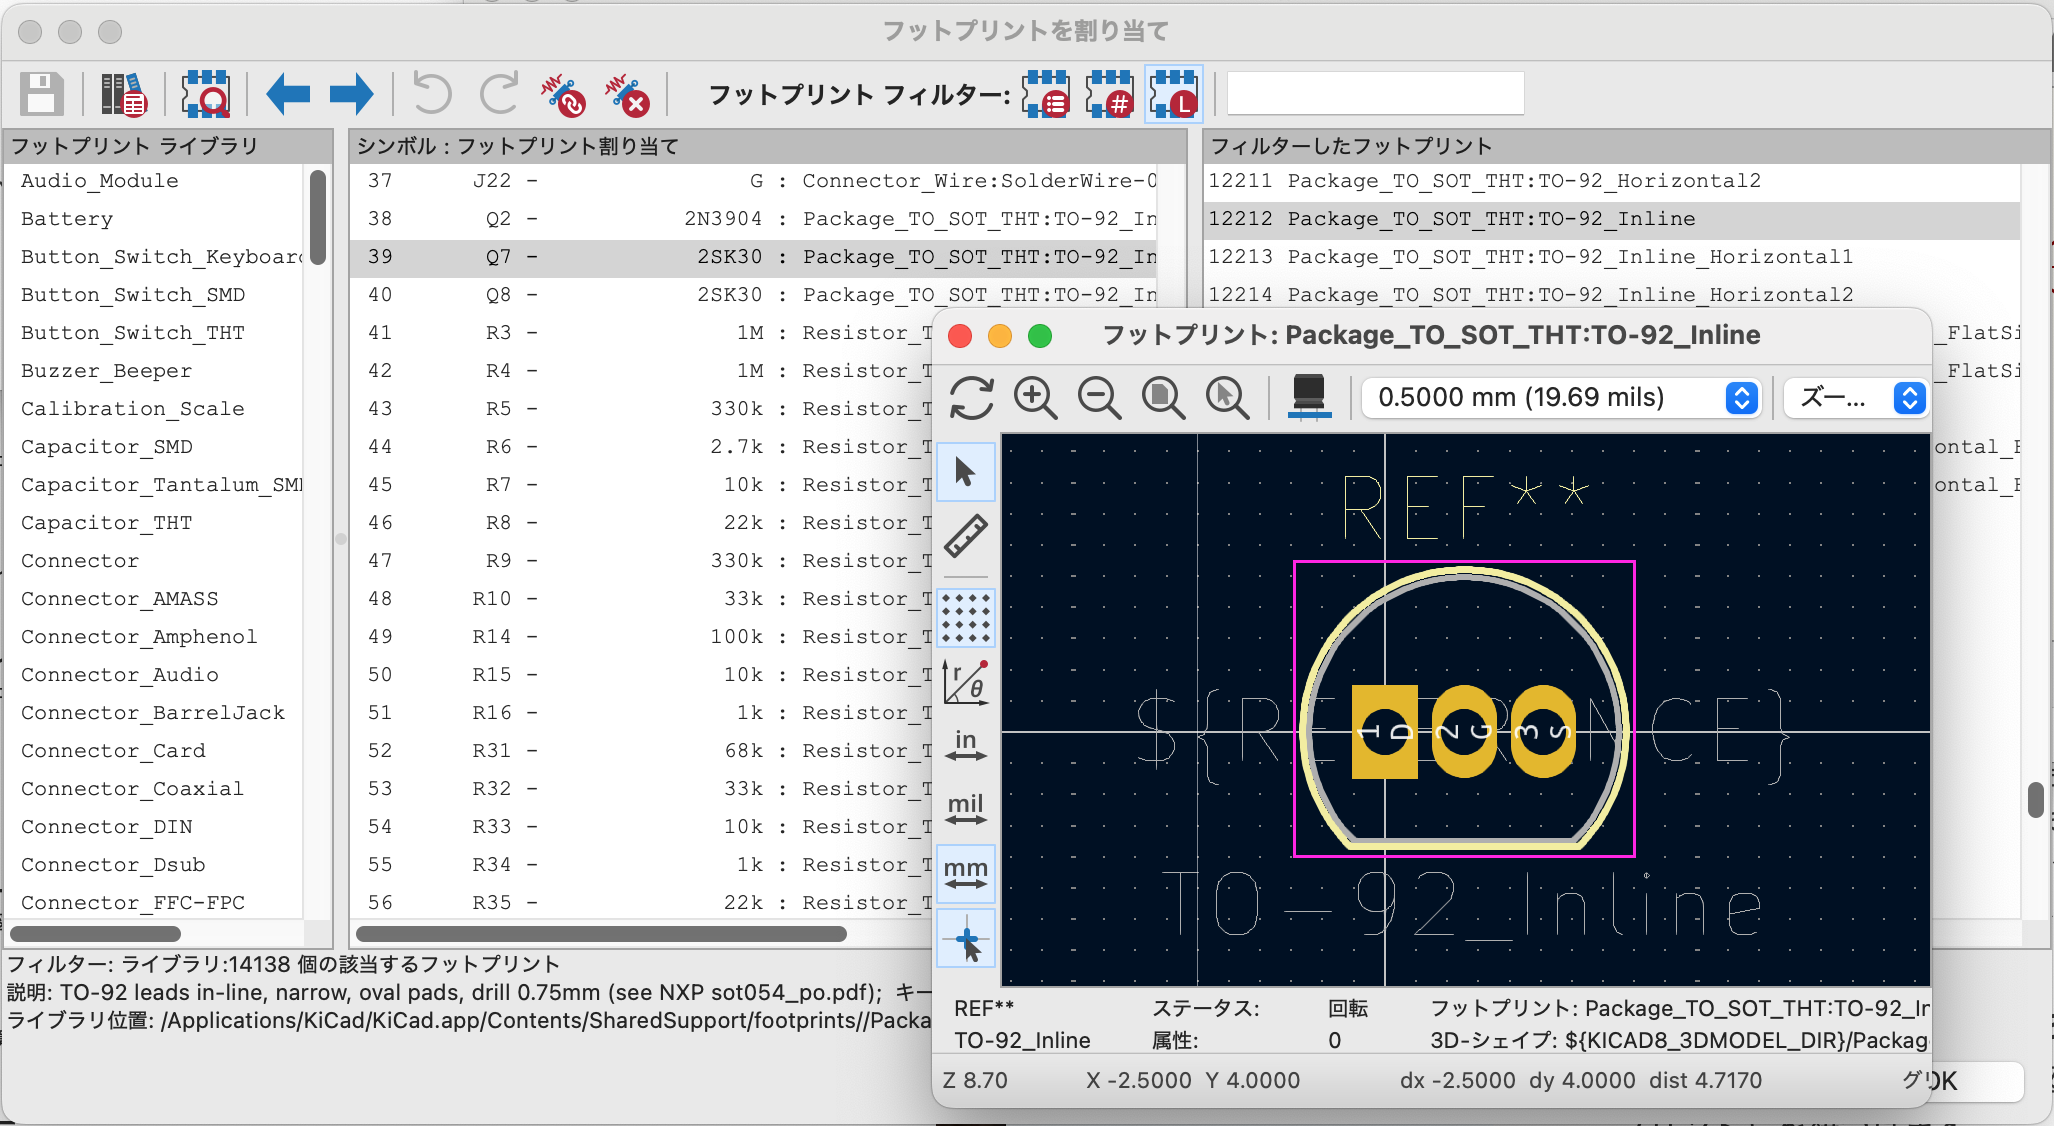This screenshot has height=1126, width=2054.
Task: Open the 0.5000 mm grid size dropdown
Action: pos(1561,398)
